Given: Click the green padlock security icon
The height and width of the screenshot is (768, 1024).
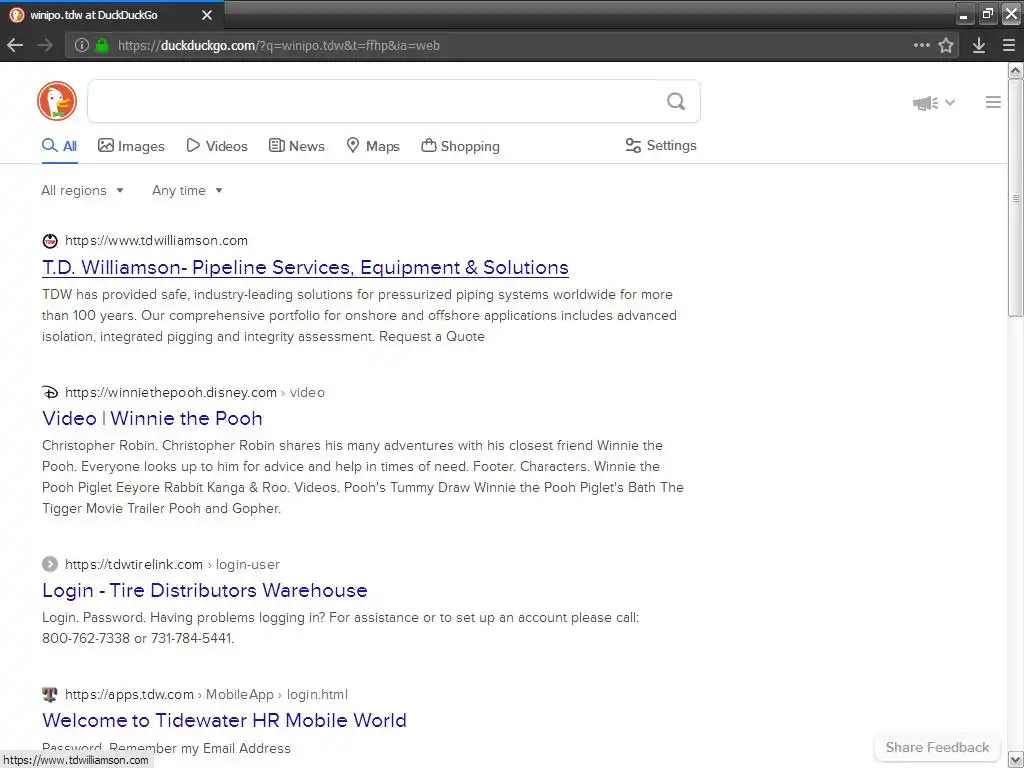Looking at the screenshot, I should 102,45.
